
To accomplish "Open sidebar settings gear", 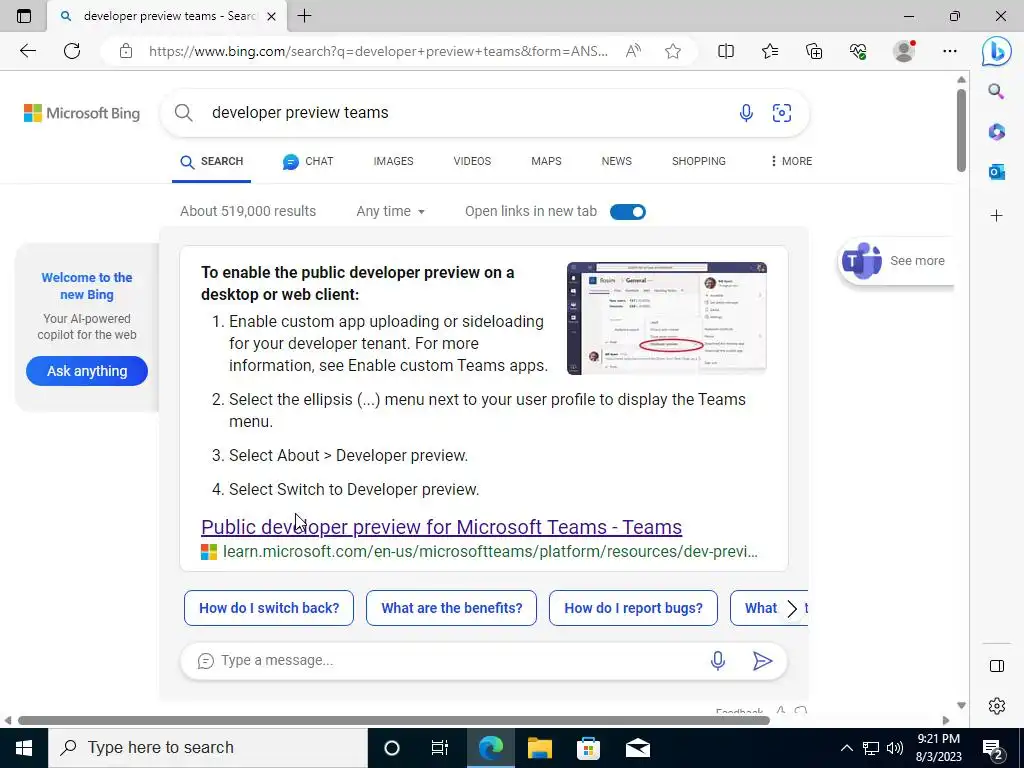I will (x=997, y=705).
